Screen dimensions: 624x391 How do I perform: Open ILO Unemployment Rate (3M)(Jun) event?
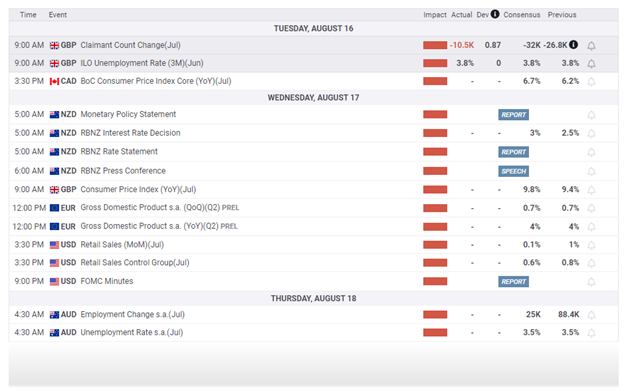point(142,63)
